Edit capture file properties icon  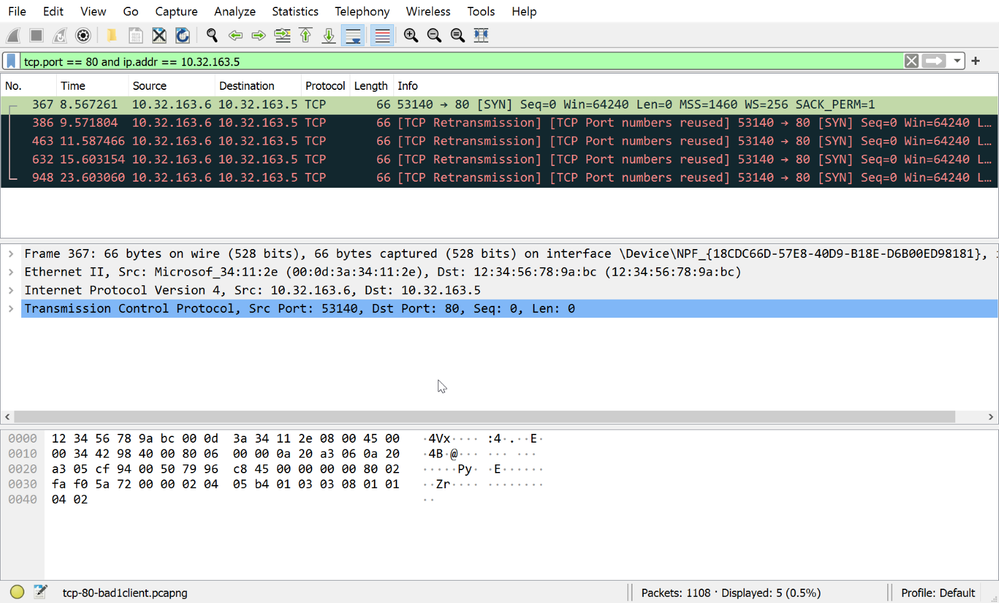coord(40,592)
